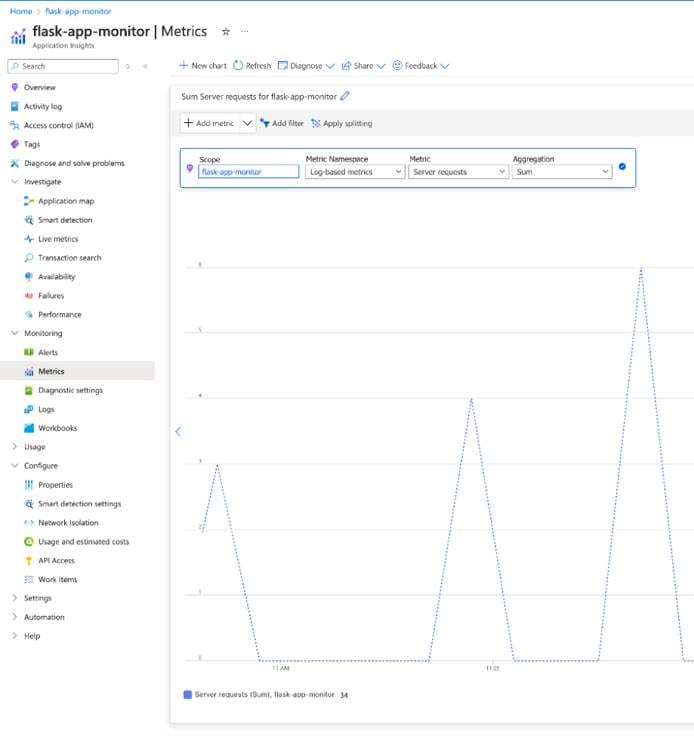Viewport: 694px width, 736px height.
Task: Click legend color swatch for Server requests
Action: tap(188, 695)
